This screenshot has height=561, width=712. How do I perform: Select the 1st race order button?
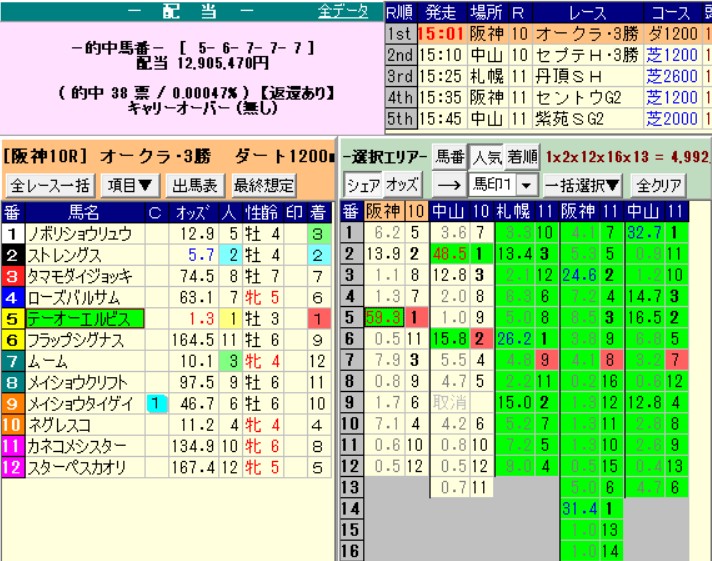(x=399, y=35)
